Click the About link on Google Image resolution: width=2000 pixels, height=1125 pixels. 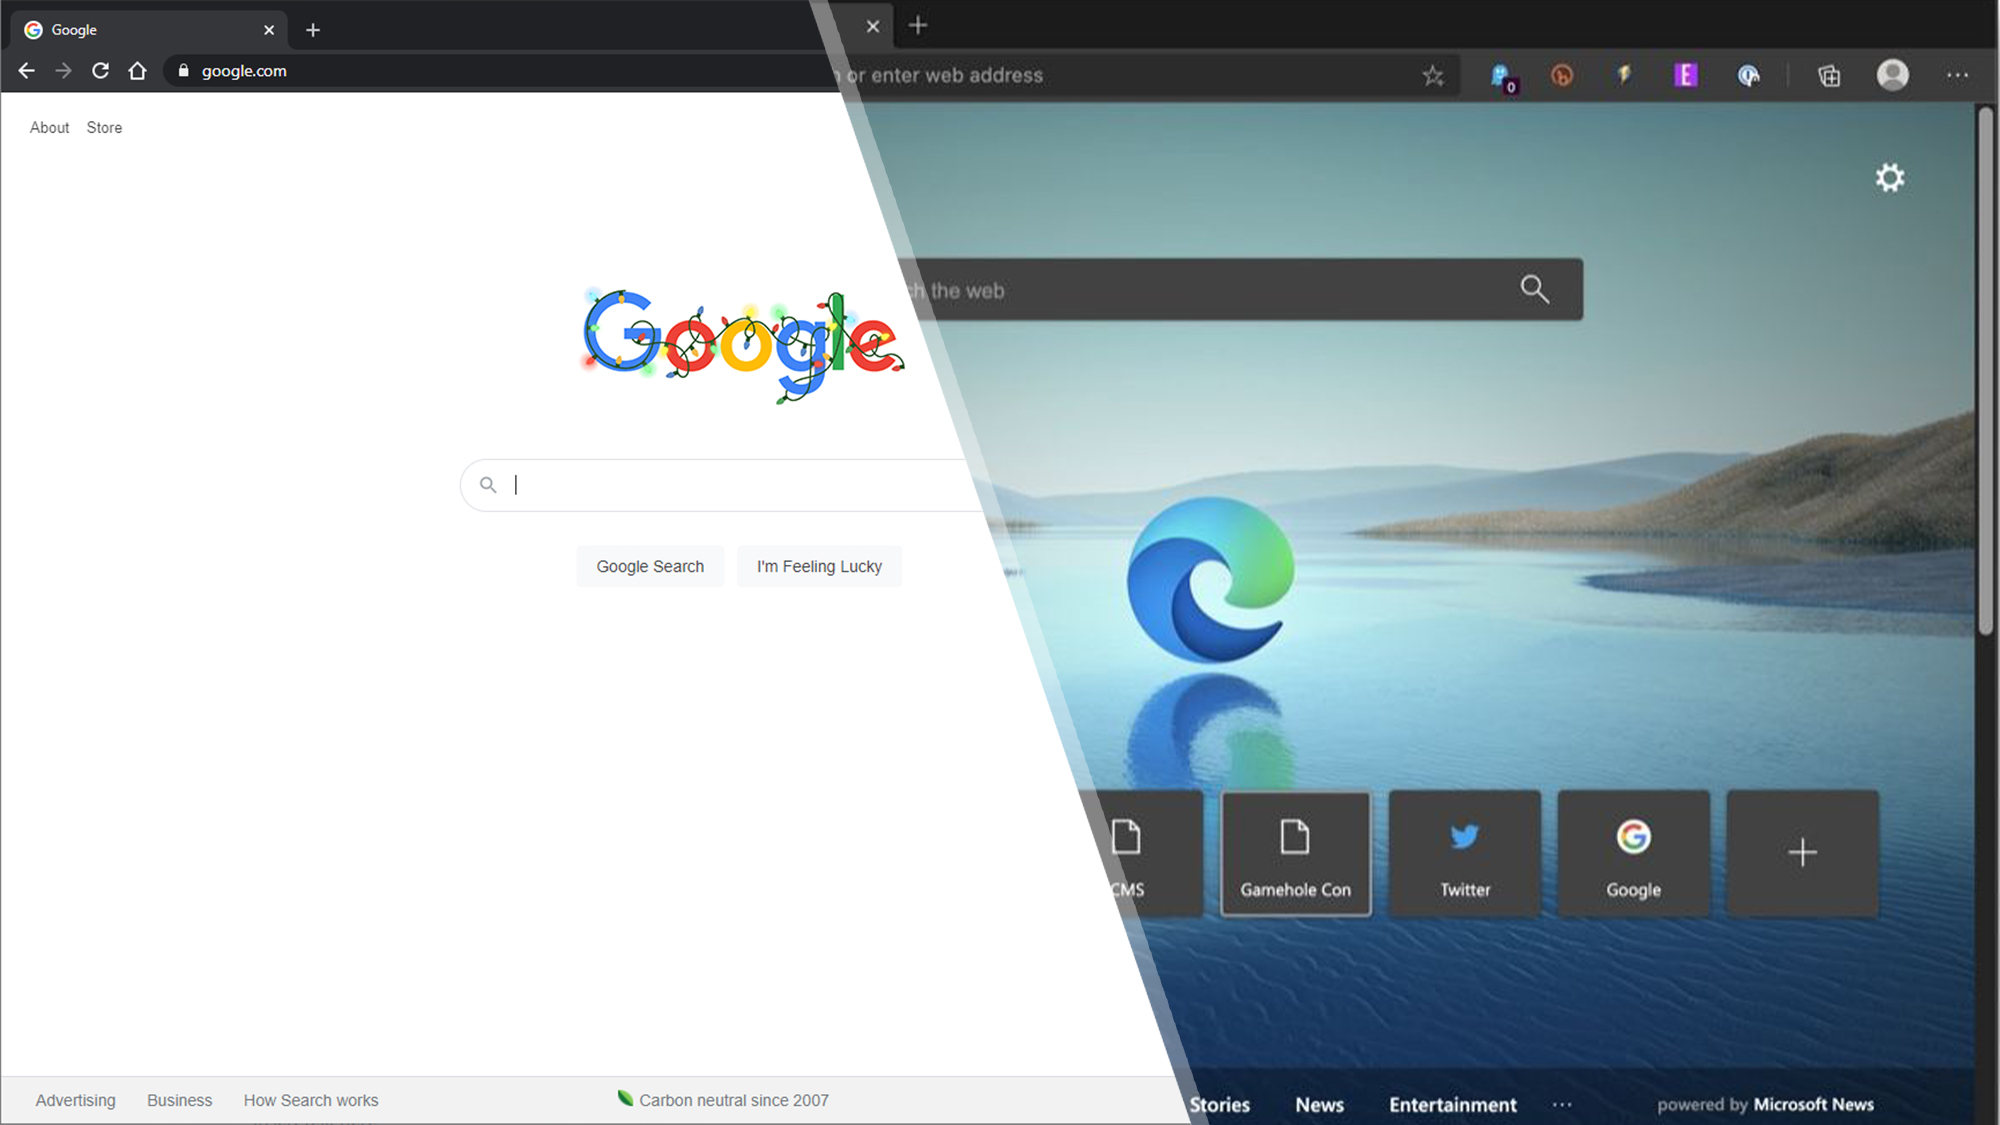[x=48, y=126]
